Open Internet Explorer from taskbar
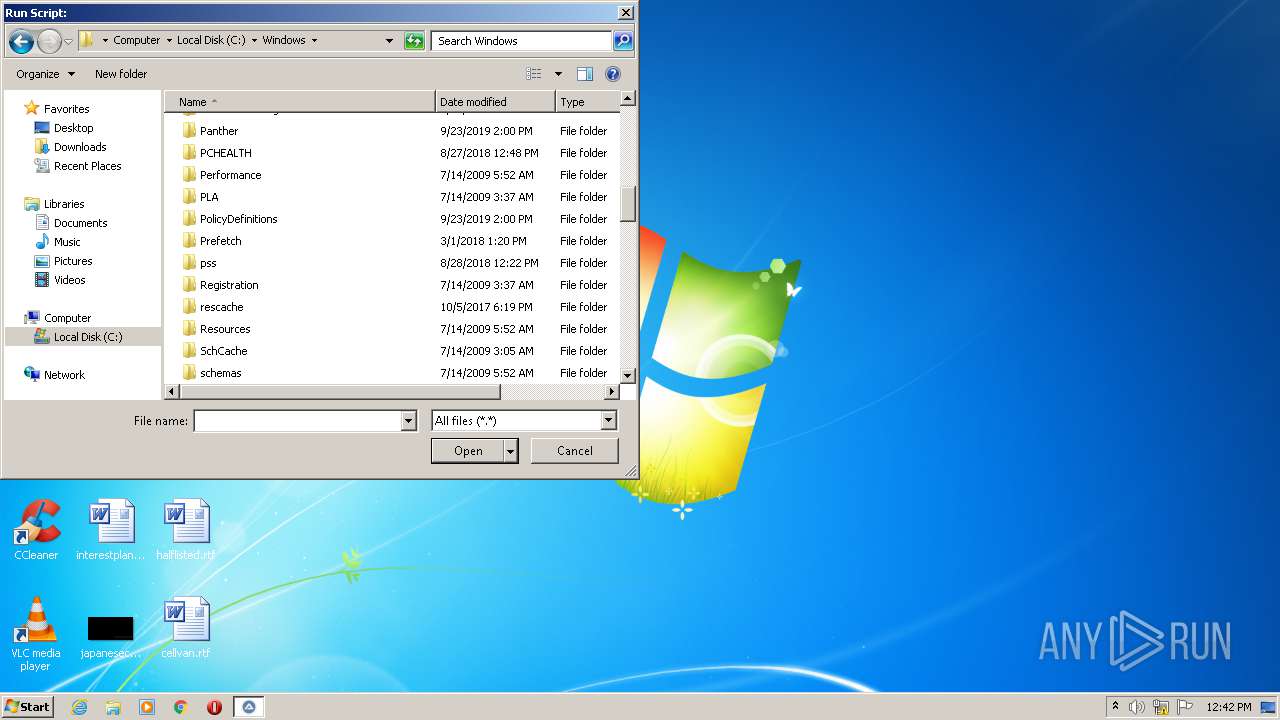 coord(79,707)
